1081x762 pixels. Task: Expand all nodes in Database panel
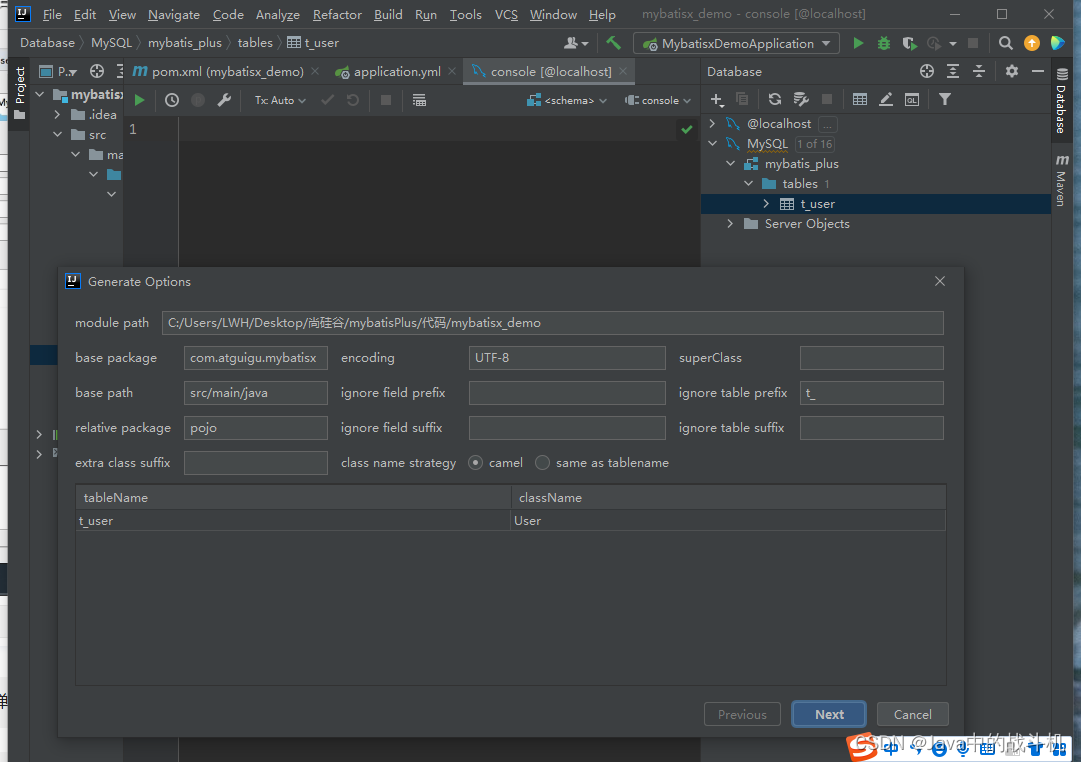tap(953, 71)
